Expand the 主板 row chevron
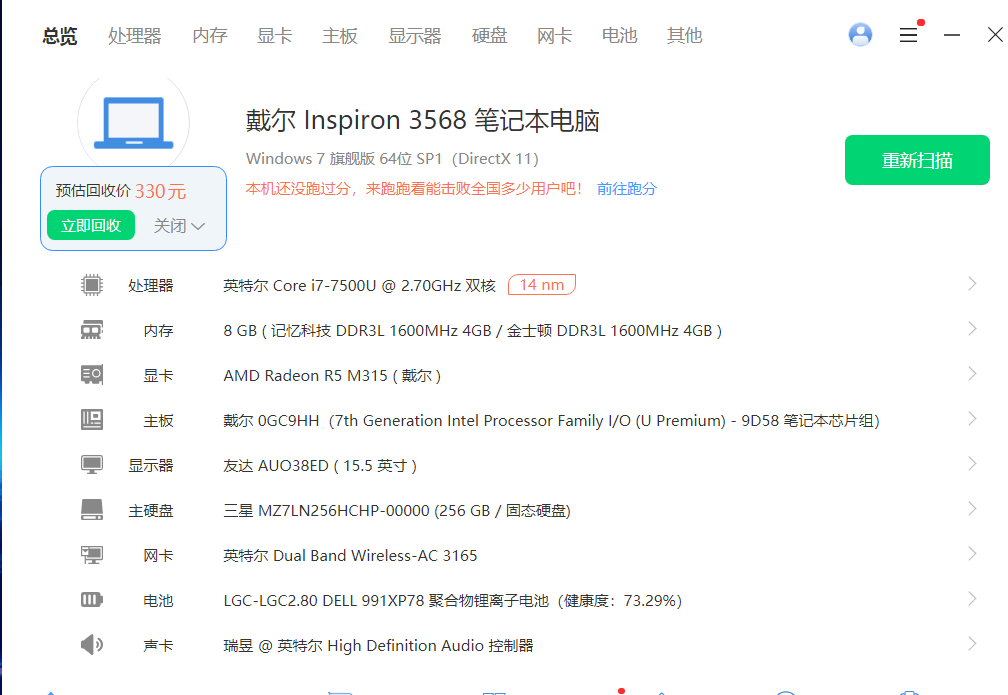This screenshot has height=695, width=1008. [972, 420]
